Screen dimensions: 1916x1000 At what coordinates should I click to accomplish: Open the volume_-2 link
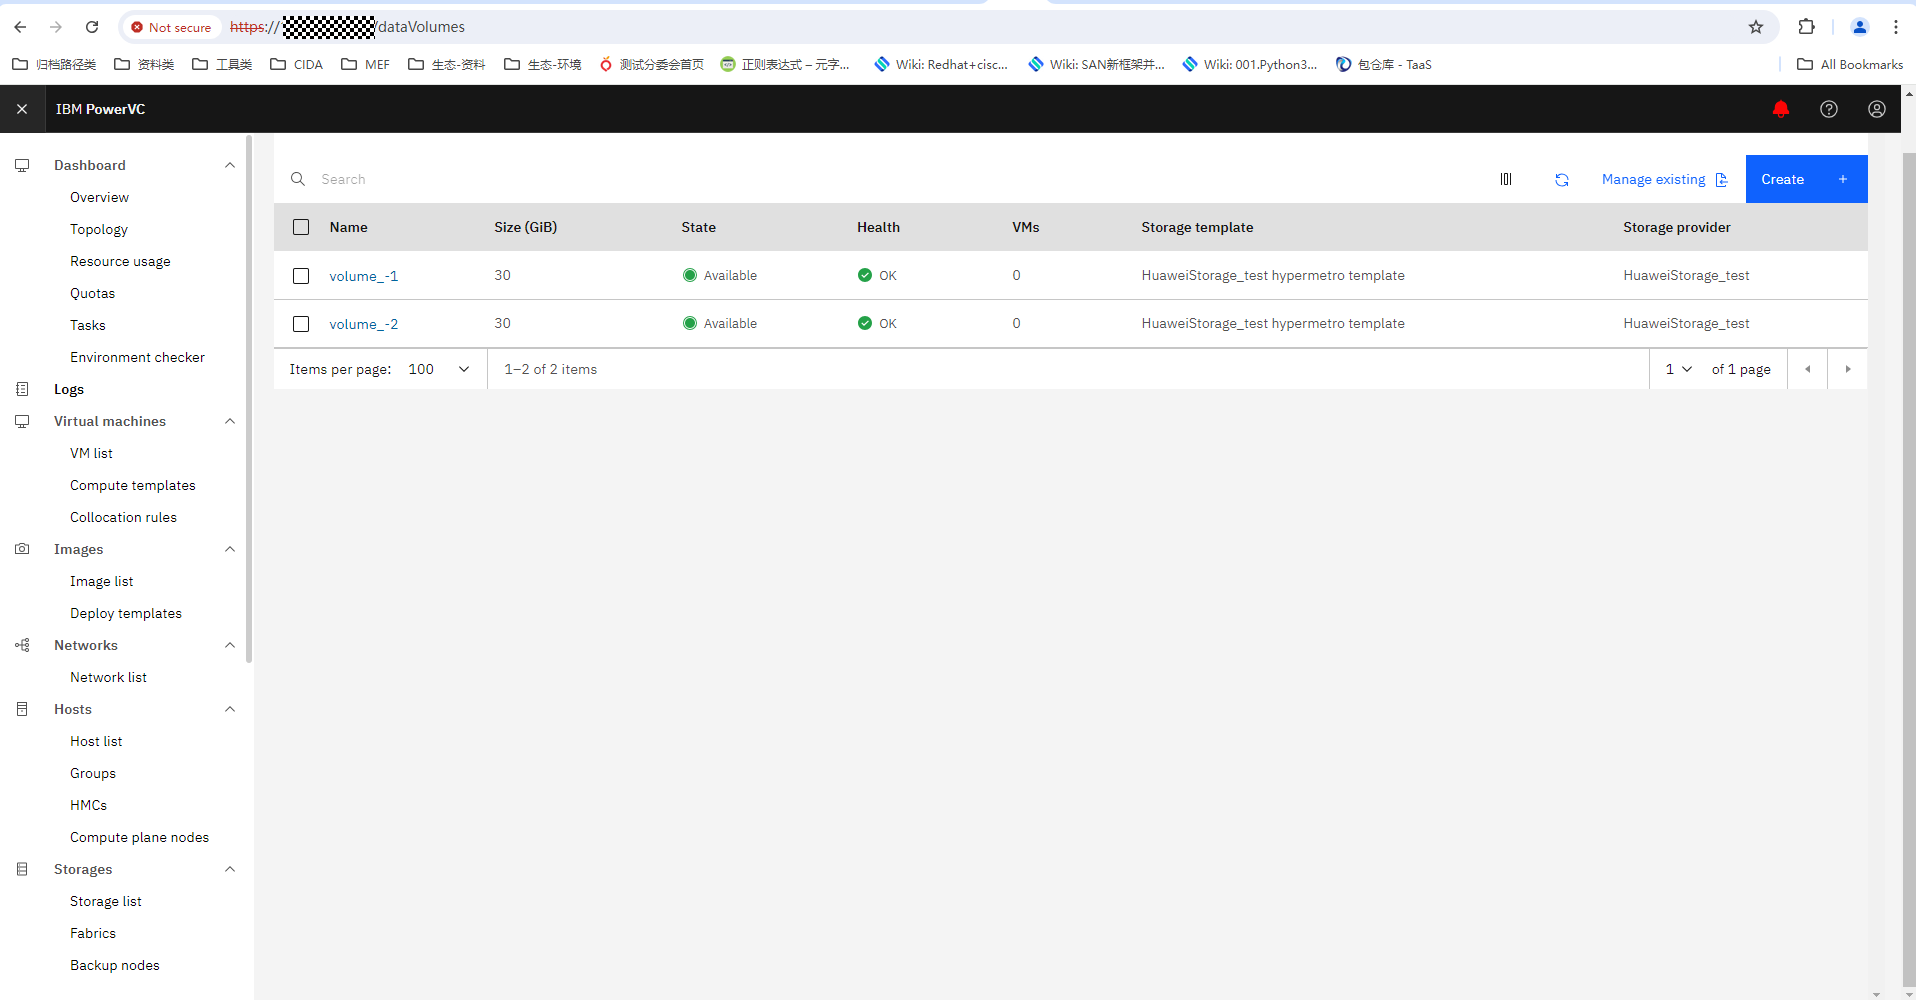tap(364, 324)
